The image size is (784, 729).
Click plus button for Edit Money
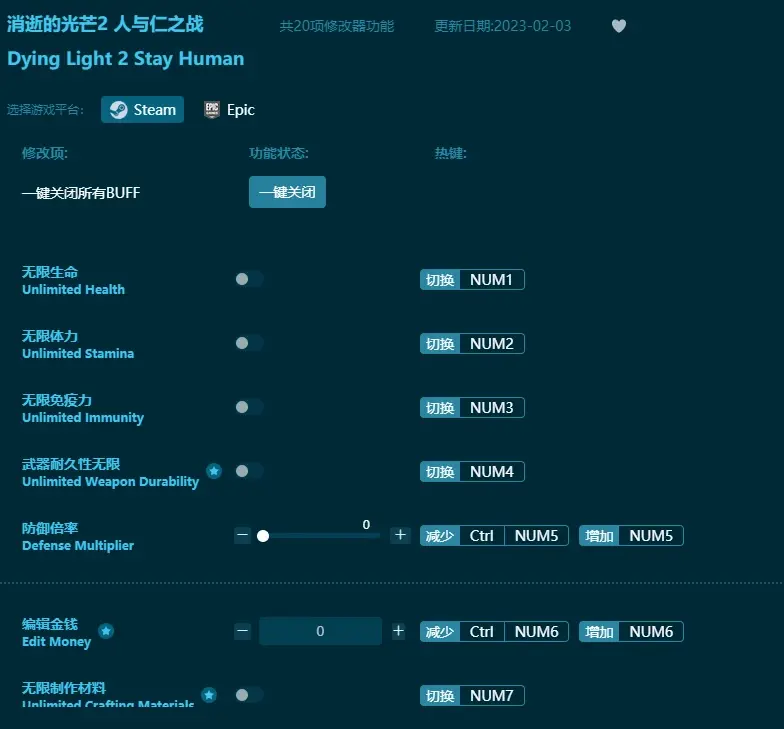398,631
